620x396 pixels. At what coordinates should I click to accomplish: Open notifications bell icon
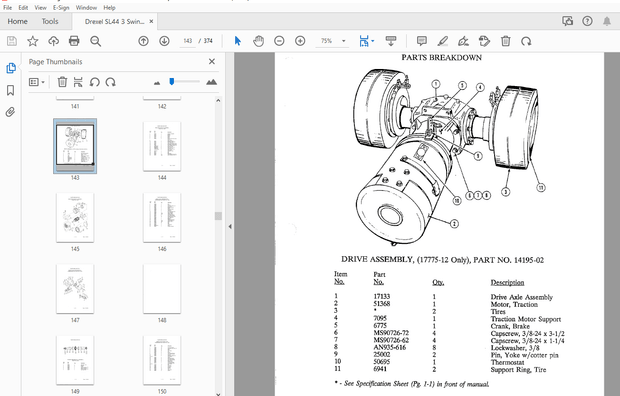[607, 21]
